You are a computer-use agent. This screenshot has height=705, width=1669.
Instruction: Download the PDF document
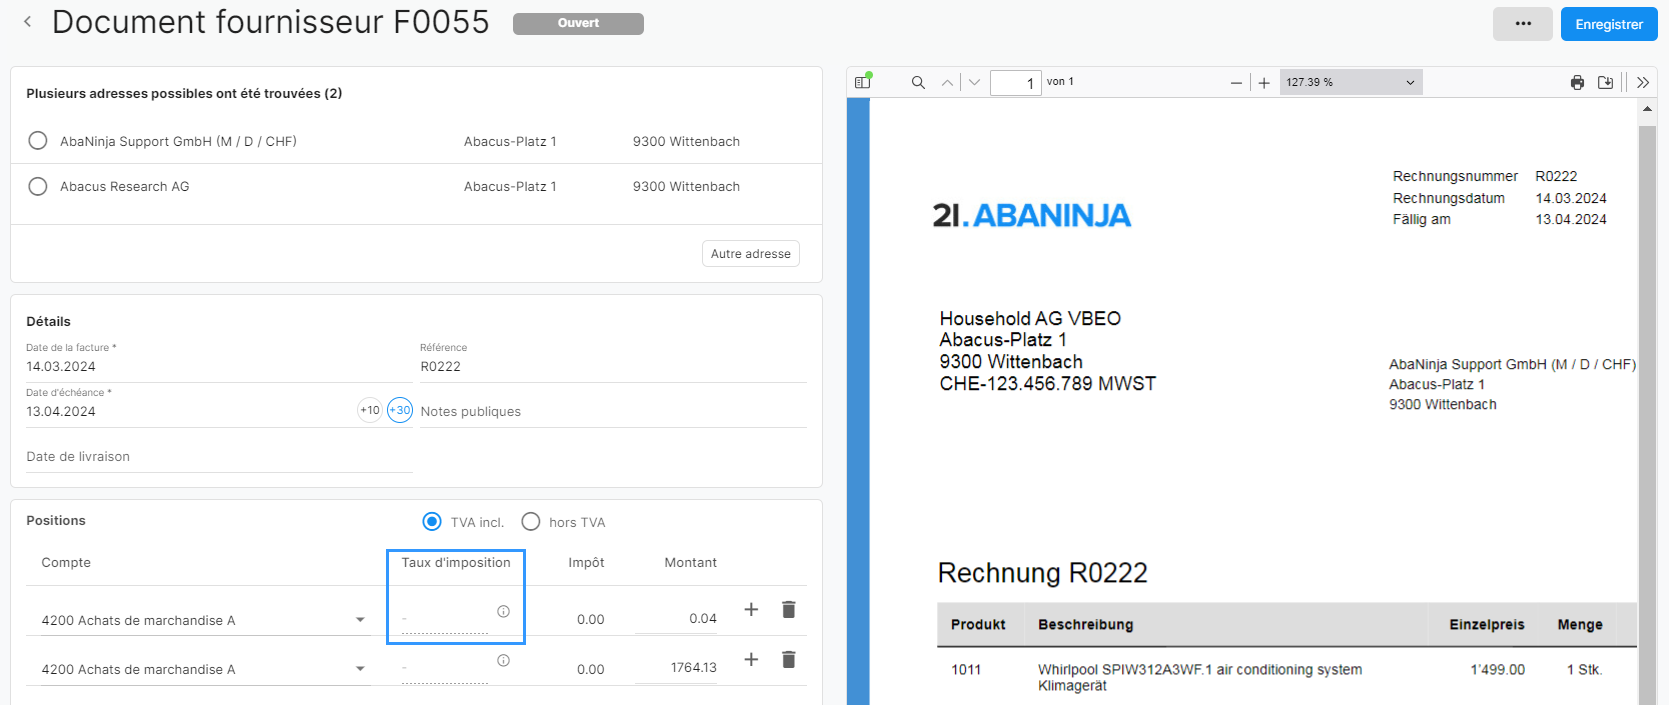[x=1605, y=83]
